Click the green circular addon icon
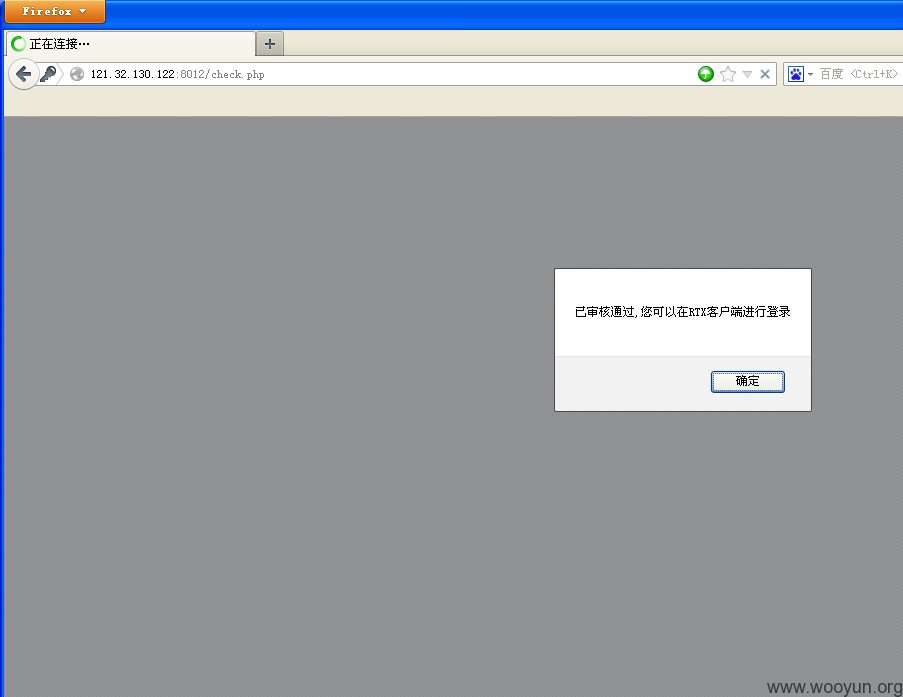Viewport: 903px width, 697px height. (x=706, y=74)
